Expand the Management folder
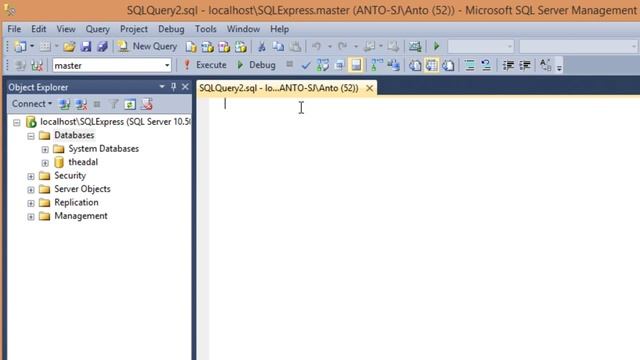 pos(31,216)
